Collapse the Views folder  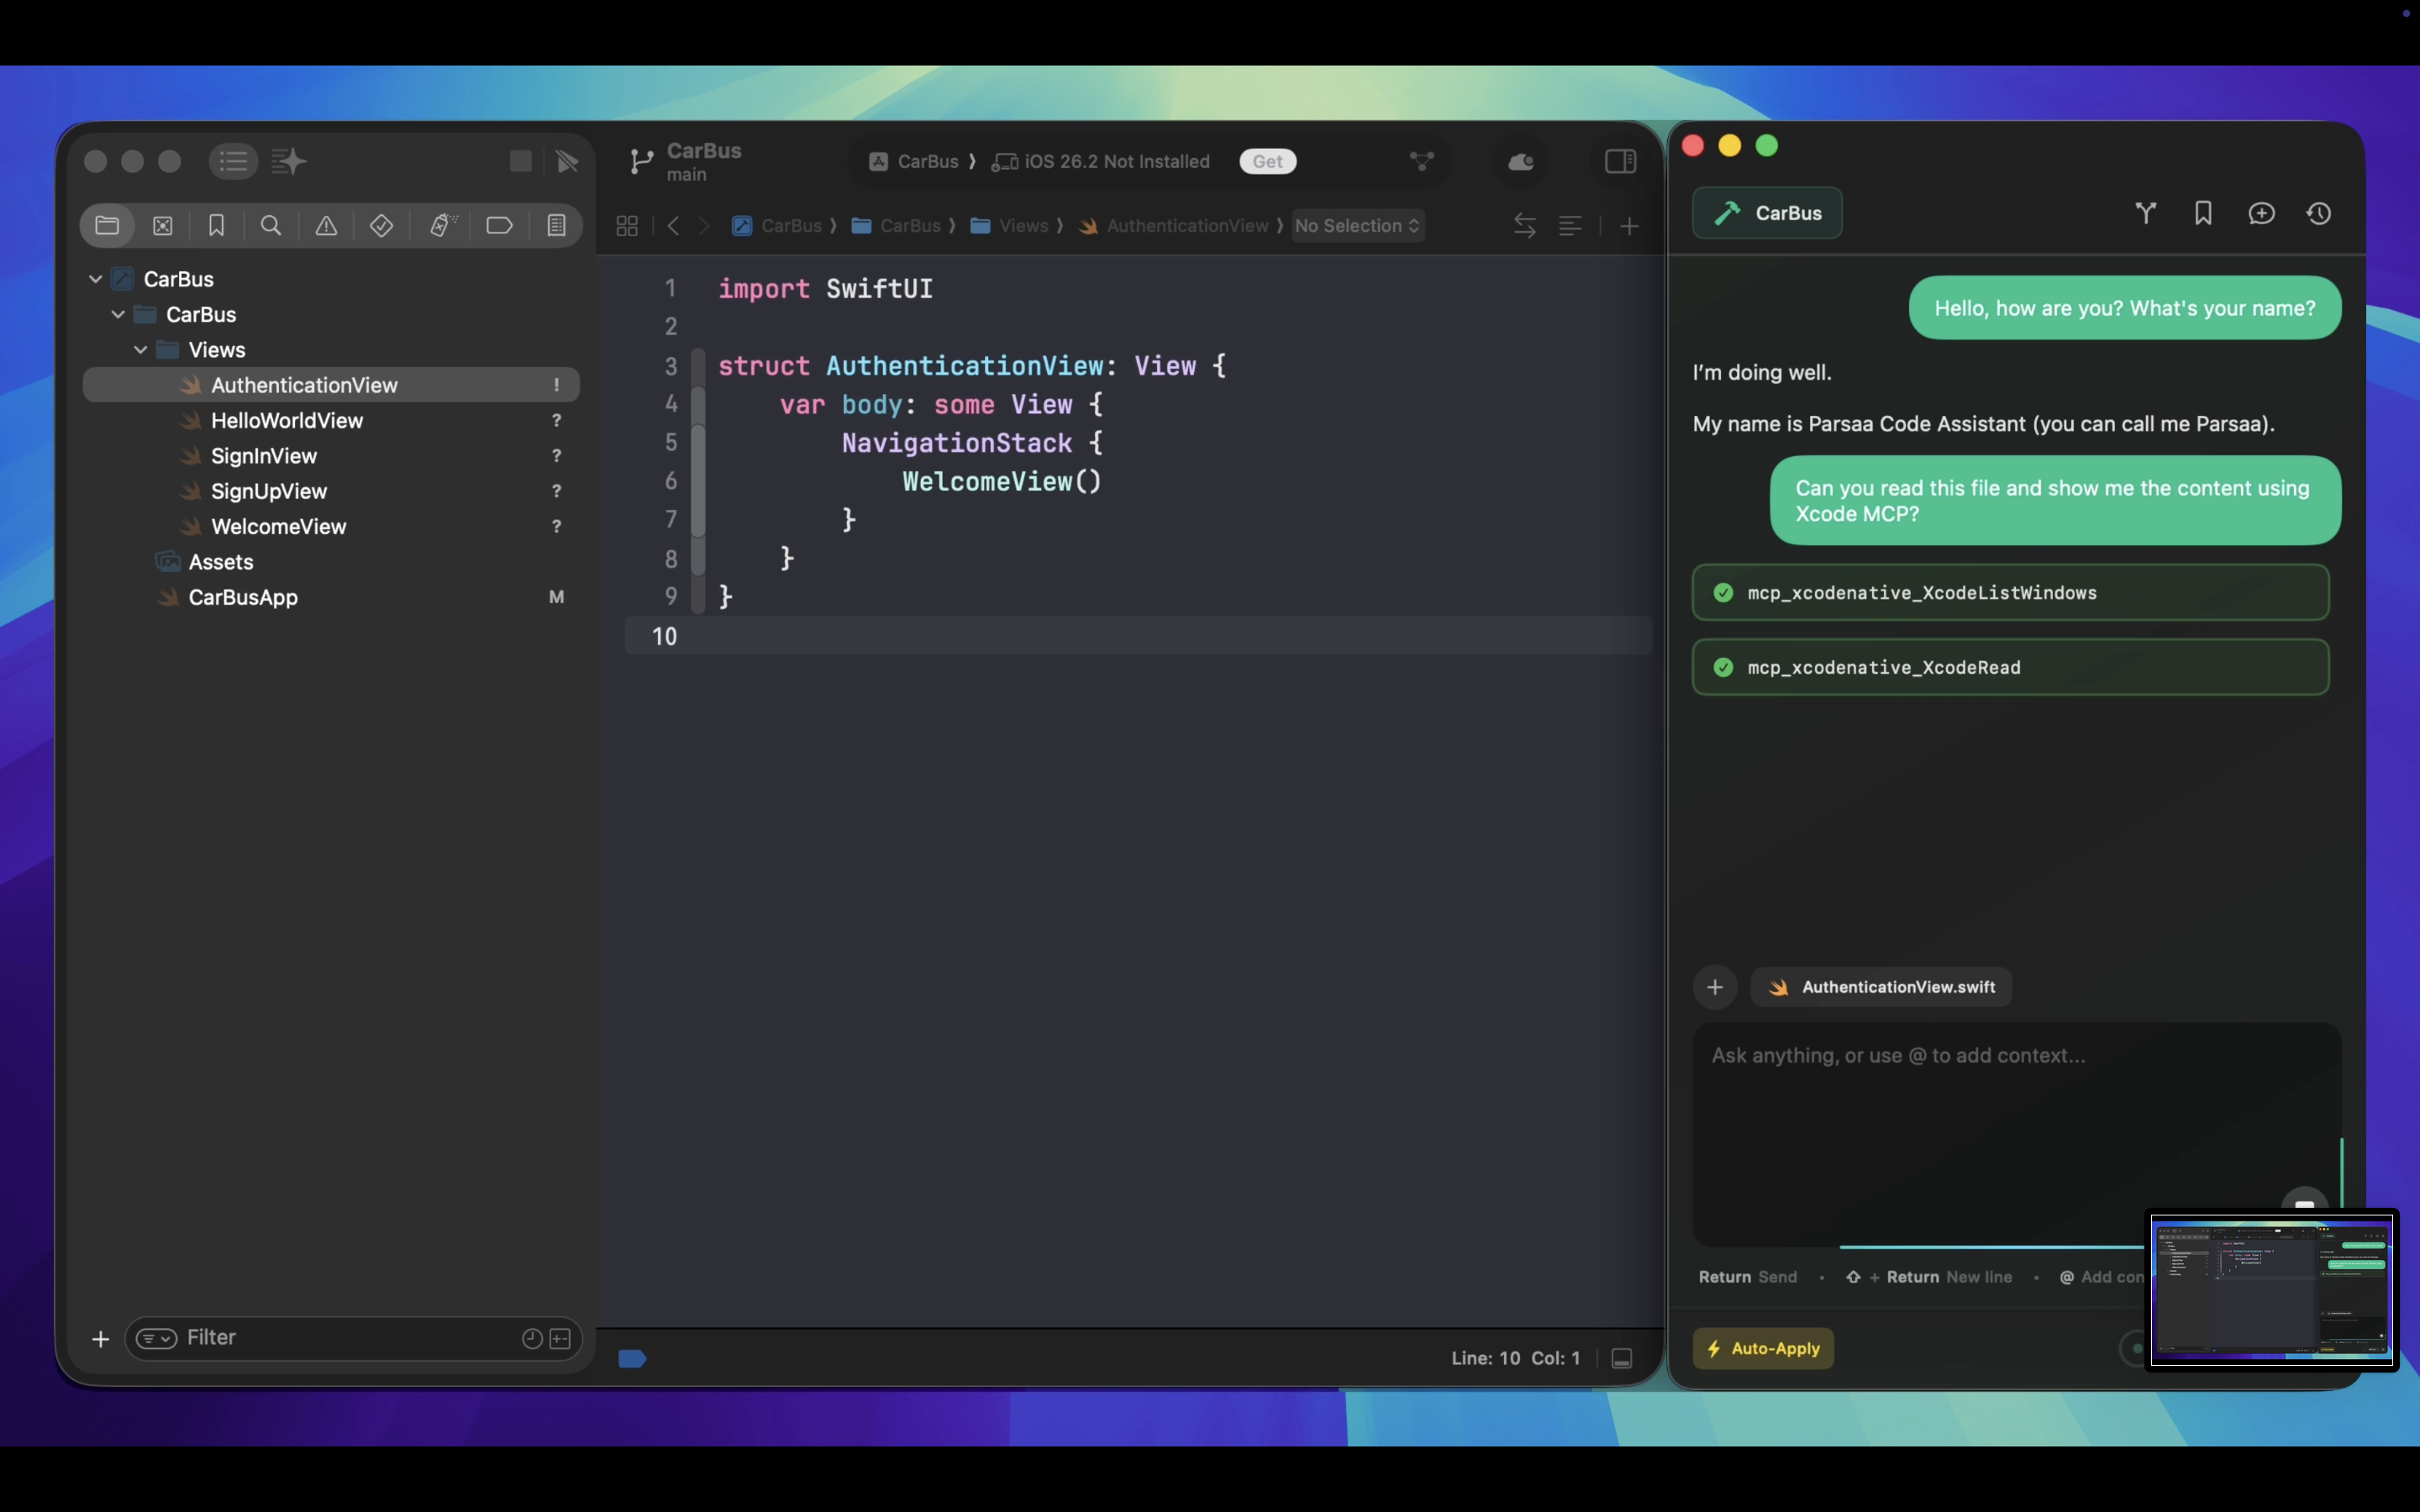pyautogui.click(x=141, y=350)
